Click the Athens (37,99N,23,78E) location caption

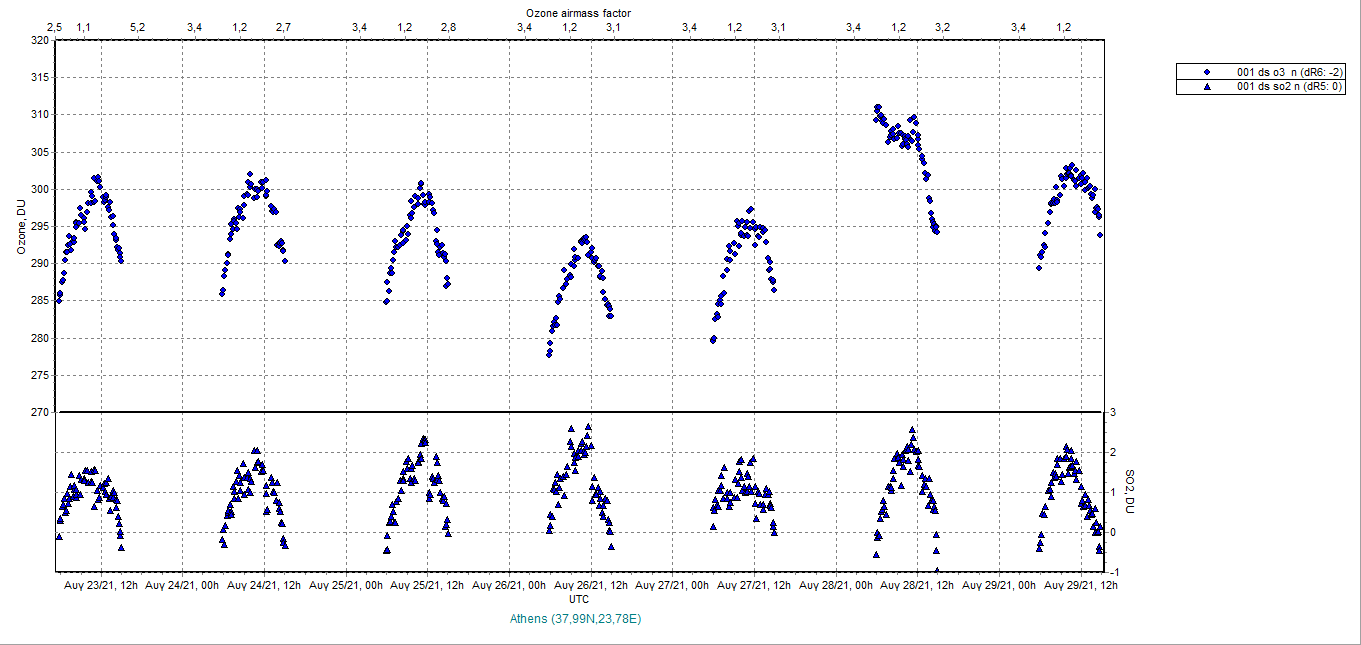(575, 619)
